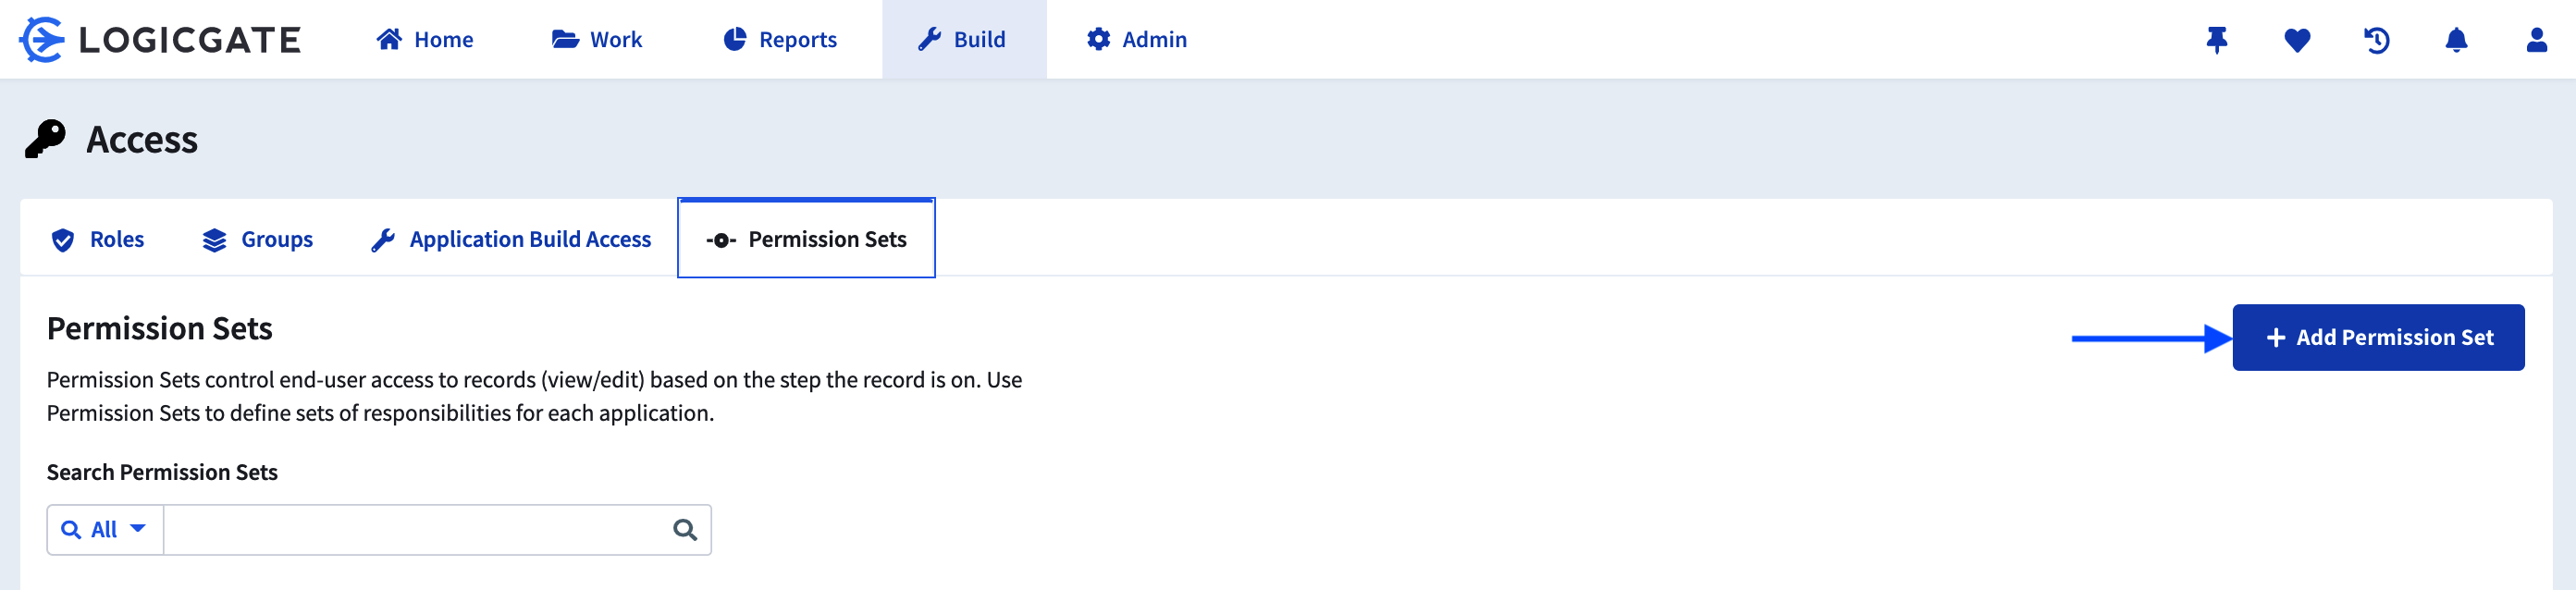Switch to the Groups tab
This screenshot has width=2576, height=590.
pyautogui.click(x=258, y=240)
